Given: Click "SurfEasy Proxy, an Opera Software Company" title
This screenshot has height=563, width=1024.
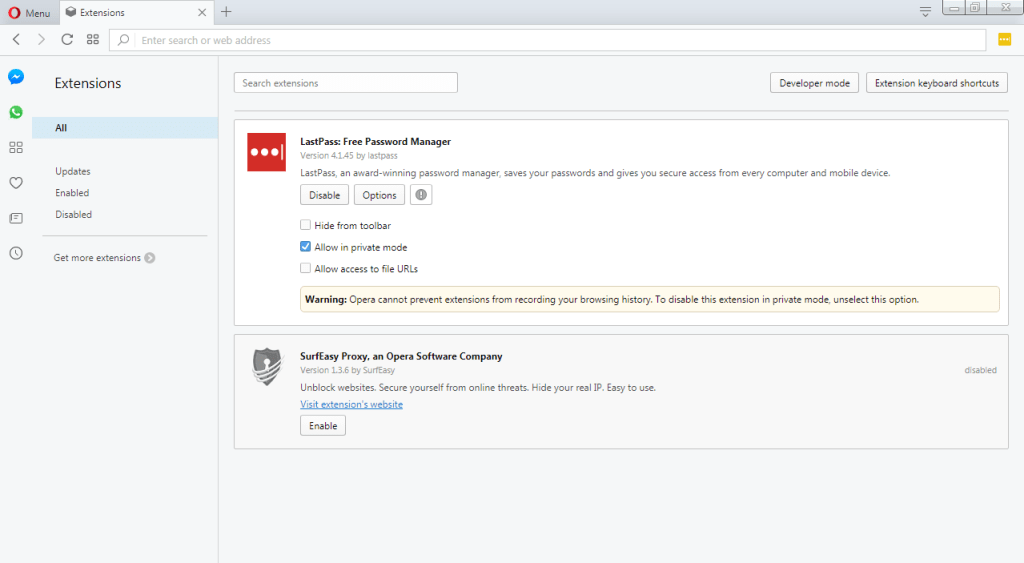Looking at the screenshot, I should click(x=401, y=356).
